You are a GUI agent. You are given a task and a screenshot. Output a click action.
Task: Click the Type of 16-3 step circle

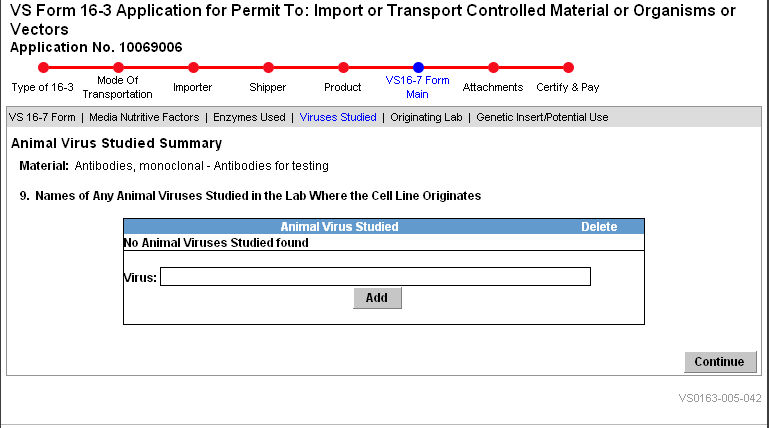pos(43,68)
